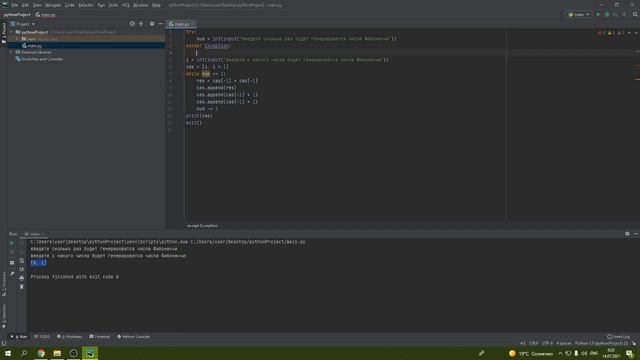
Task: Run the main configuration with the green play icon
Action: click(x=598, y=14)
